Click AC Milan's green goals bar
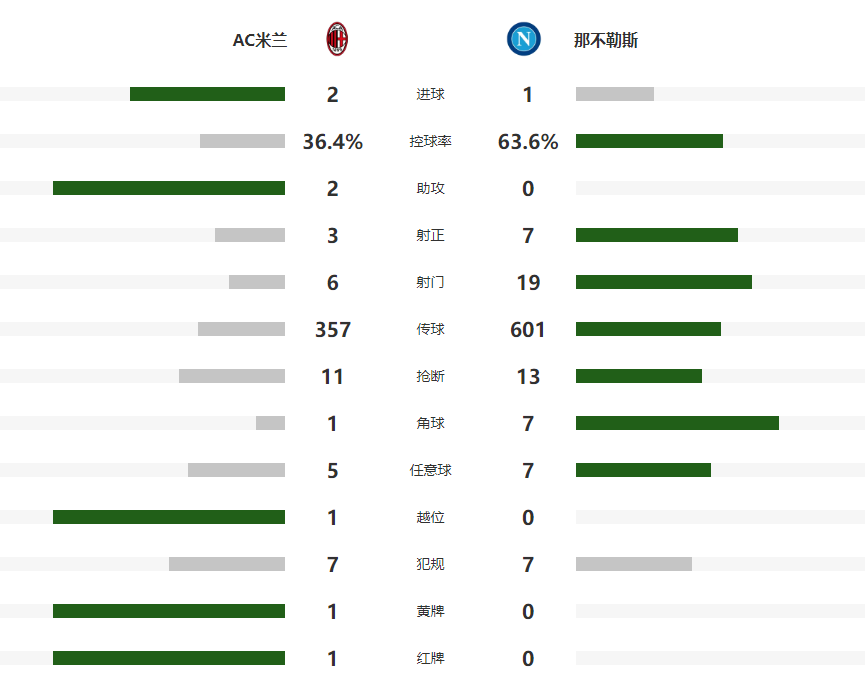865x699 pixels. coord(207,94)
